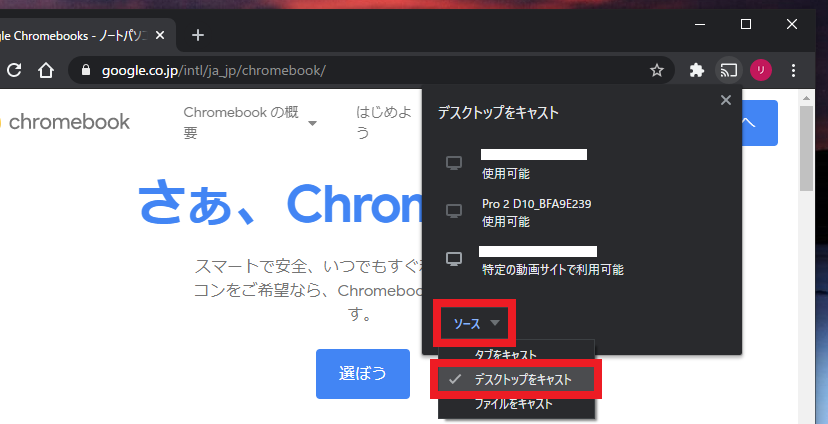Viewport: 828px width, 424px height.
Task: Select the checked デスクトップをキャスト option
Action: (x=514, y=380)
